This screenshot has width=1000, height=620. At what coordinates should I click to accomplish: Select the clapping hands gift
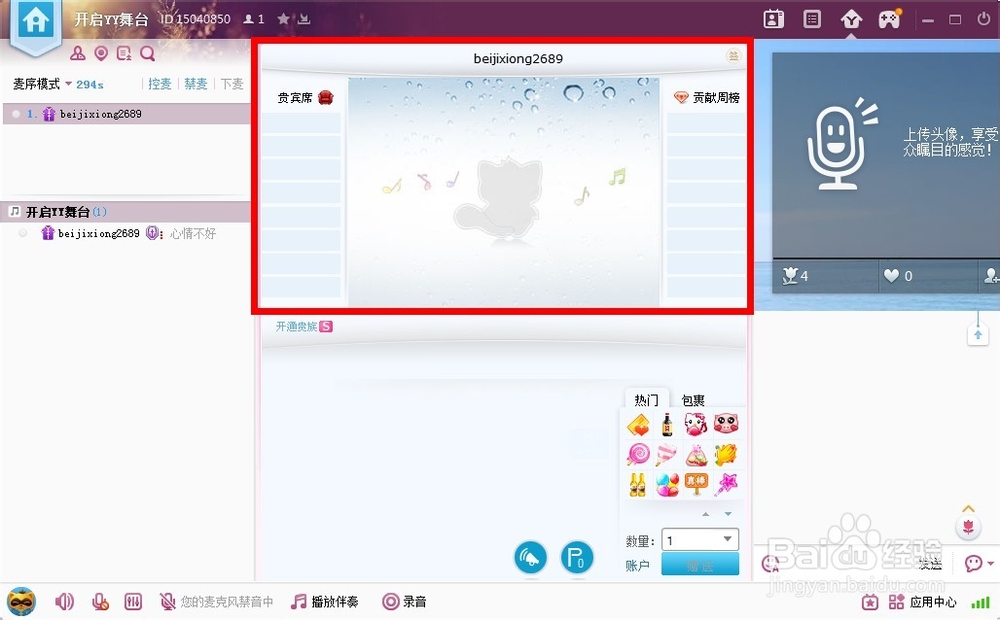tap(726, 454)
